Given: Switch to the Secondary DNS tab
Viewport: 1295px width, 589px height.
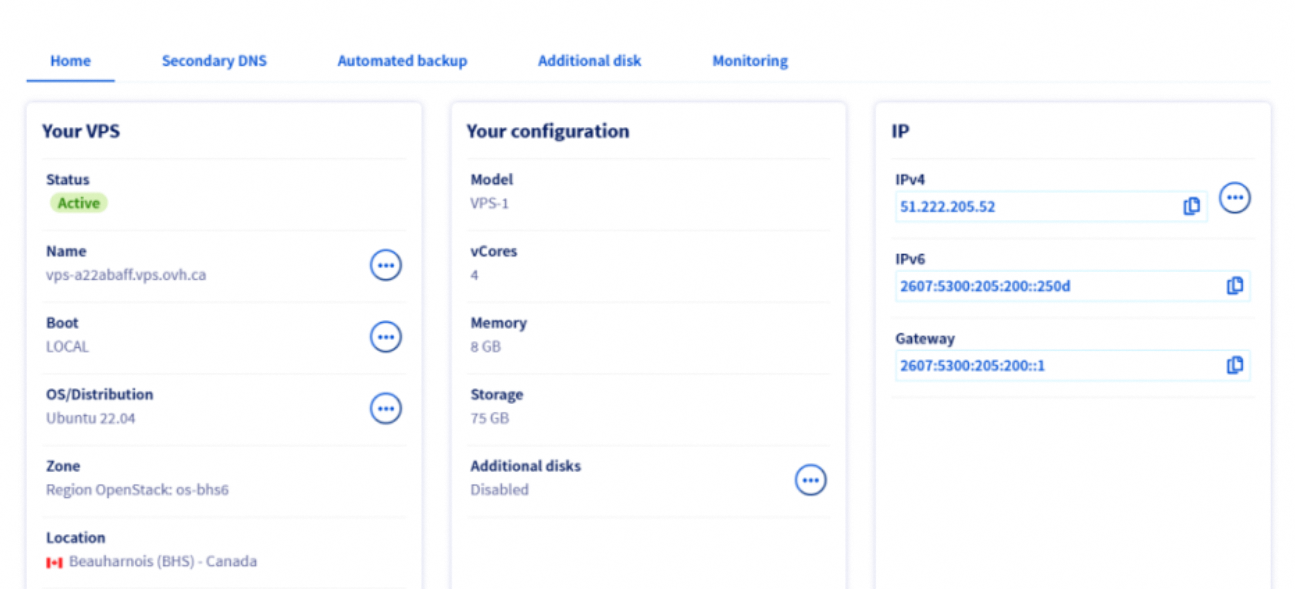Looking at the screenshot, I should coord(214,61).
